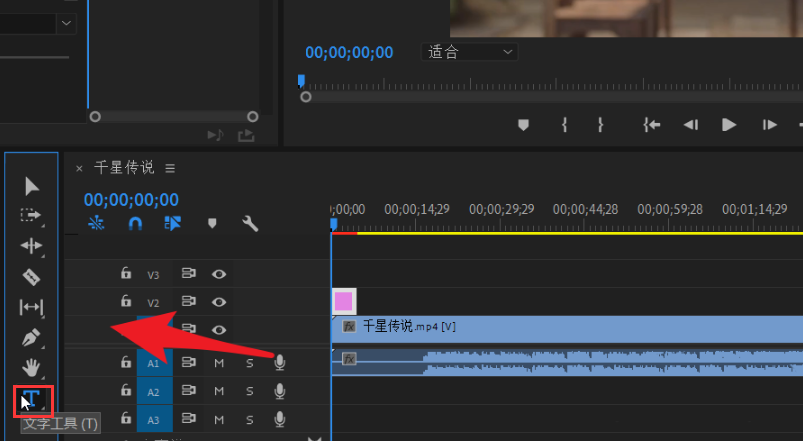Open the 千星传说 sequence panel menu
Viewport: 803px width, 441px height.
(x=170, y=168)
